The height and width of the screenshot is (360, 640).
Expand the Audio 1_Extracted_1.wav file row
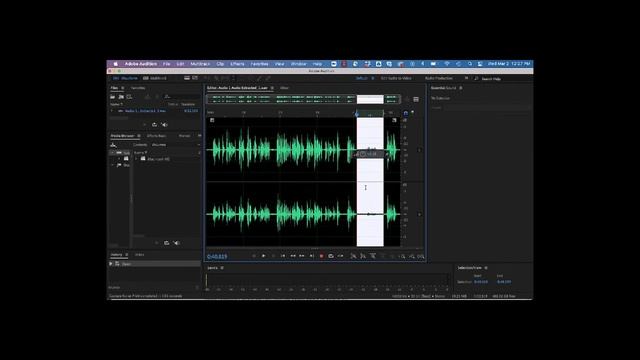click(x=112, y=111)
